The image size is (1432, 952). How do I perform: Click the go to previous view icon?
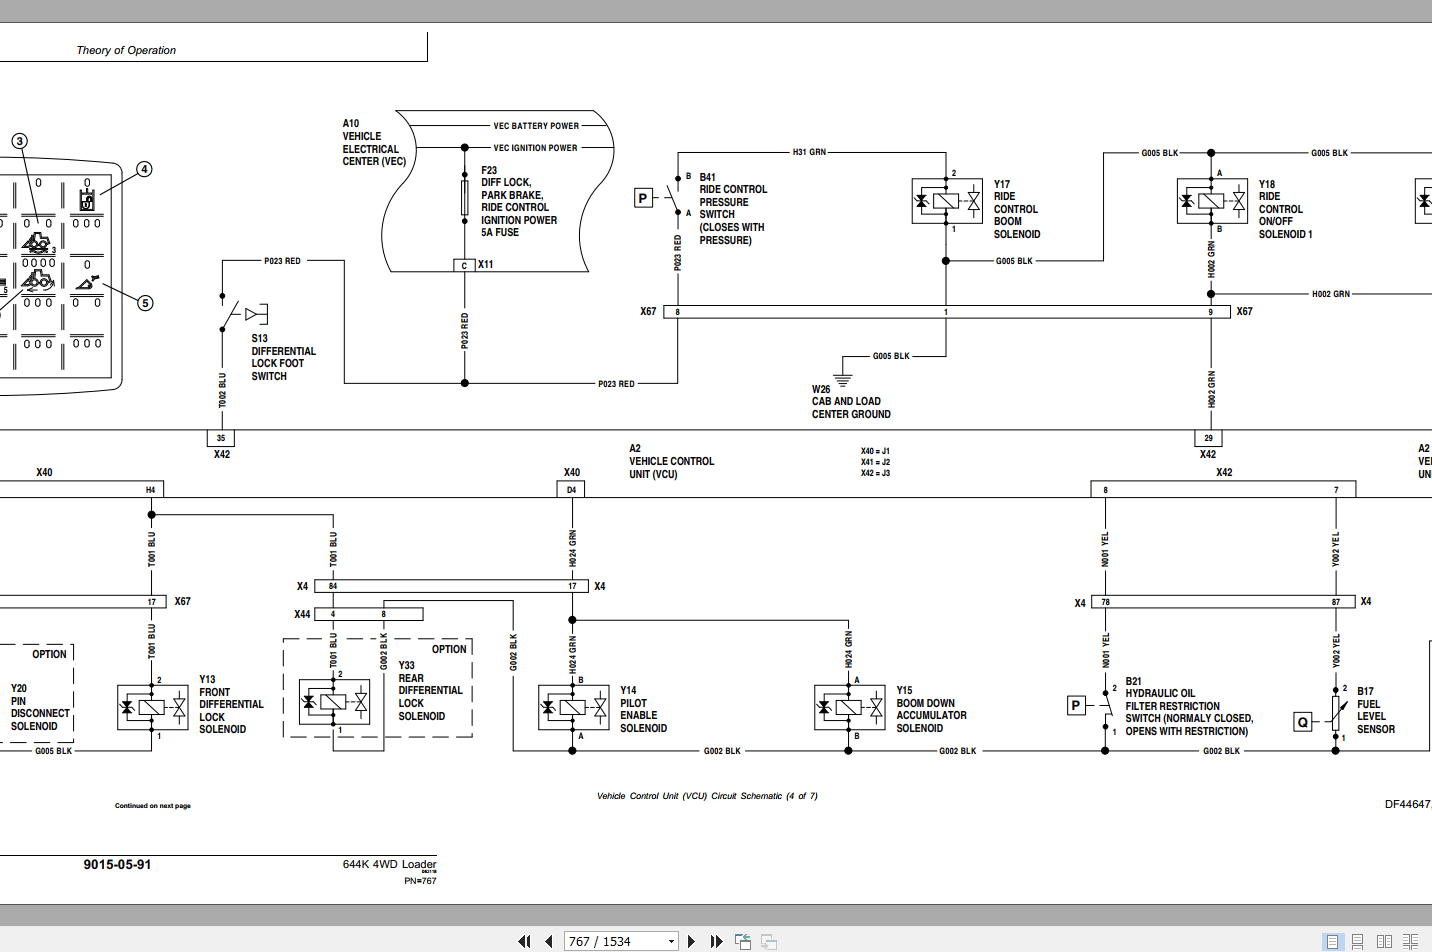click(x=742, y=941)
